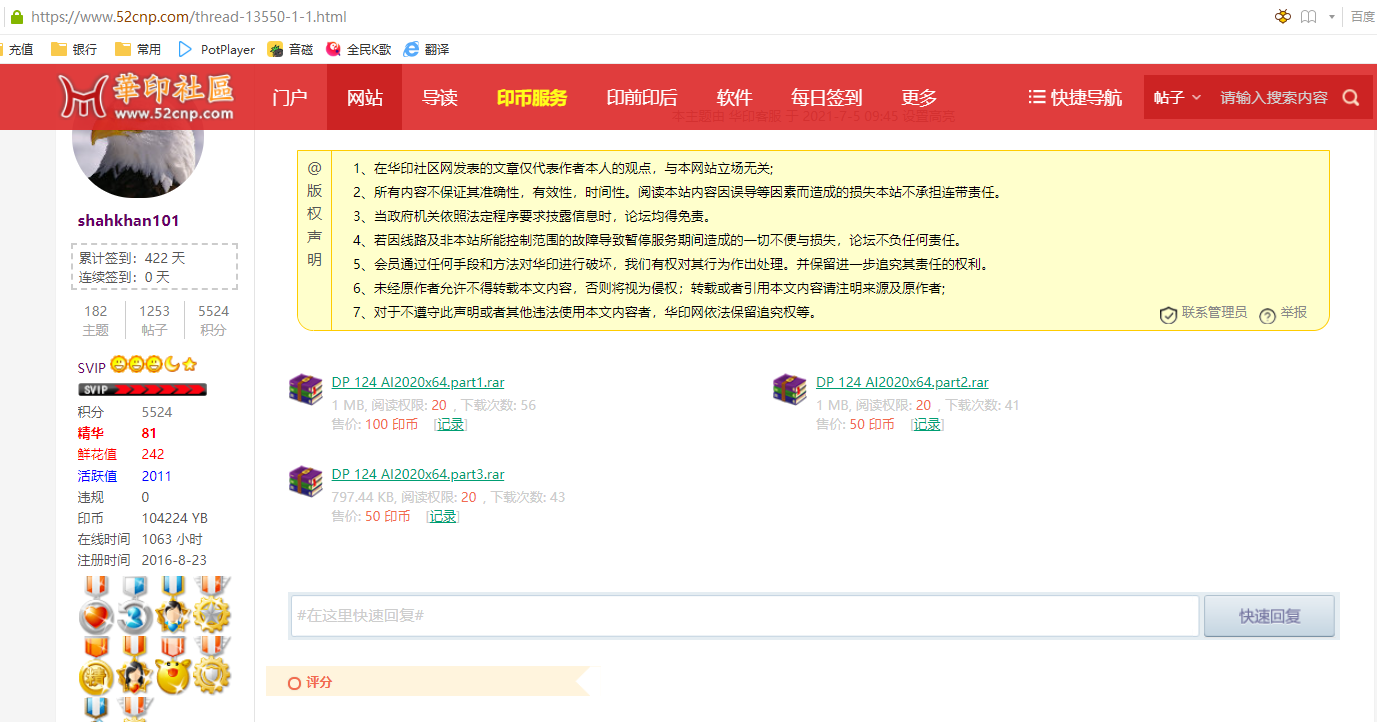Click the part1.rar archive icon

coord(305,389)
